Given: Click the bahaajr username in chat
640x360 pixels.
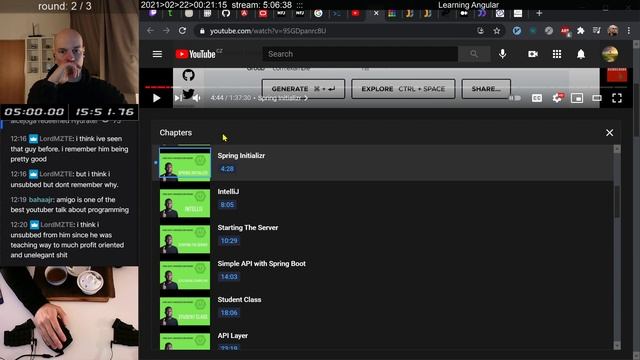Looking at the screenshot, I should (41, 200).
